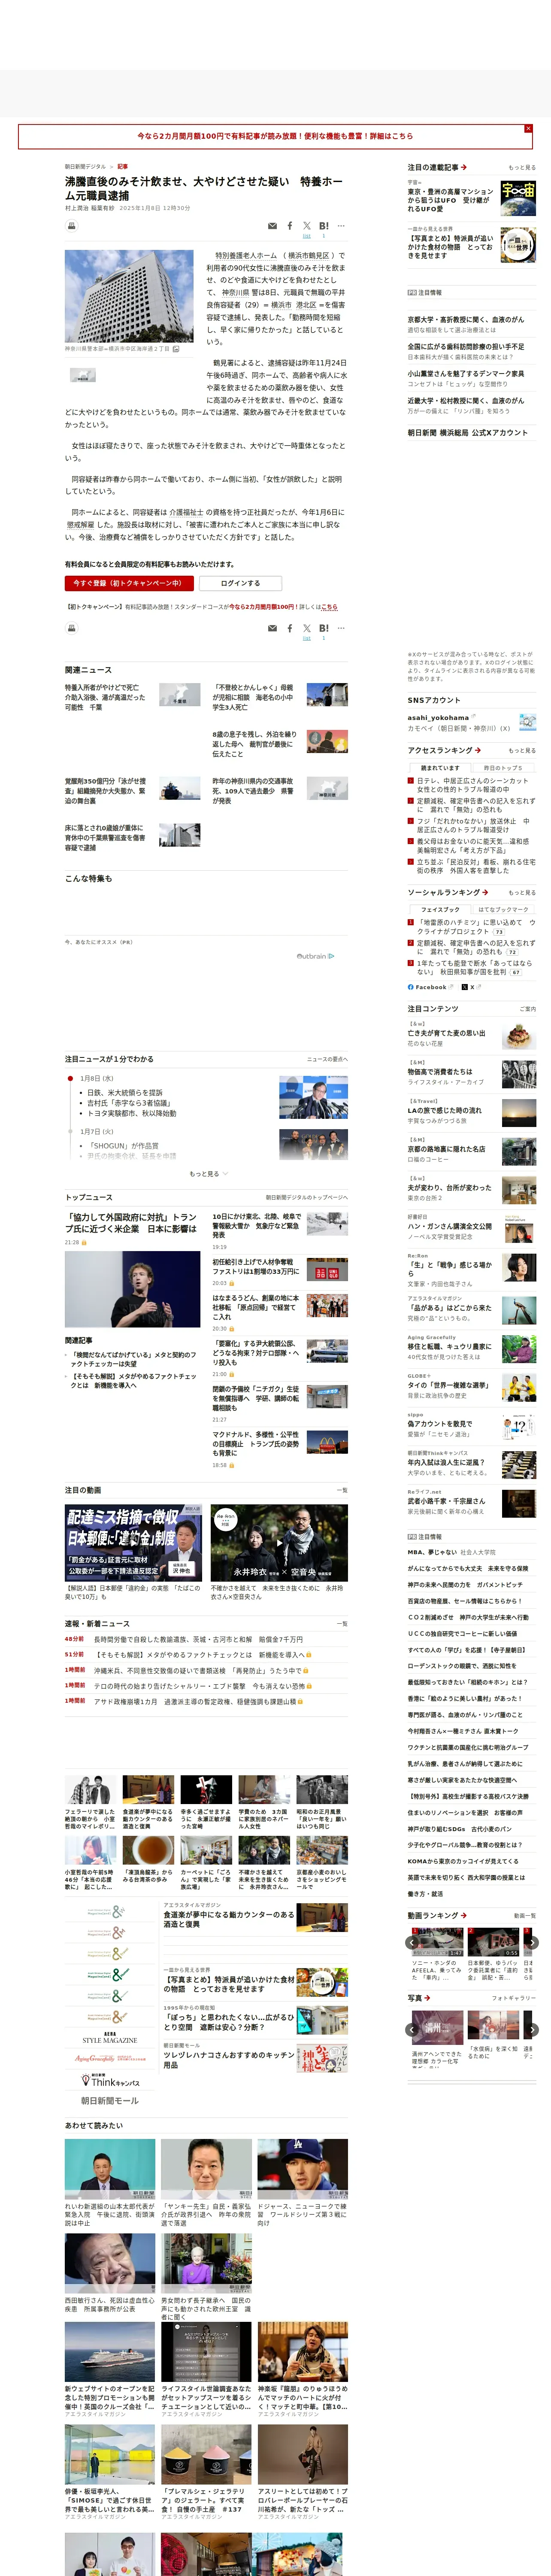Close the red campaign banner
The width and height of the screenshot is (551, 2576).
528,128
